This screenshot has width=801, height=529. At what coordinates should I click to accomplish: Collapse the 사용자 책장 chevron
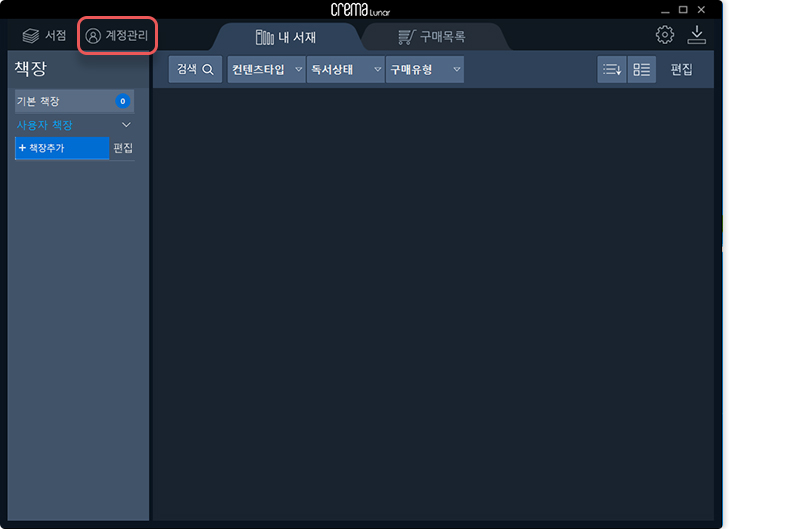coord(126,125)
